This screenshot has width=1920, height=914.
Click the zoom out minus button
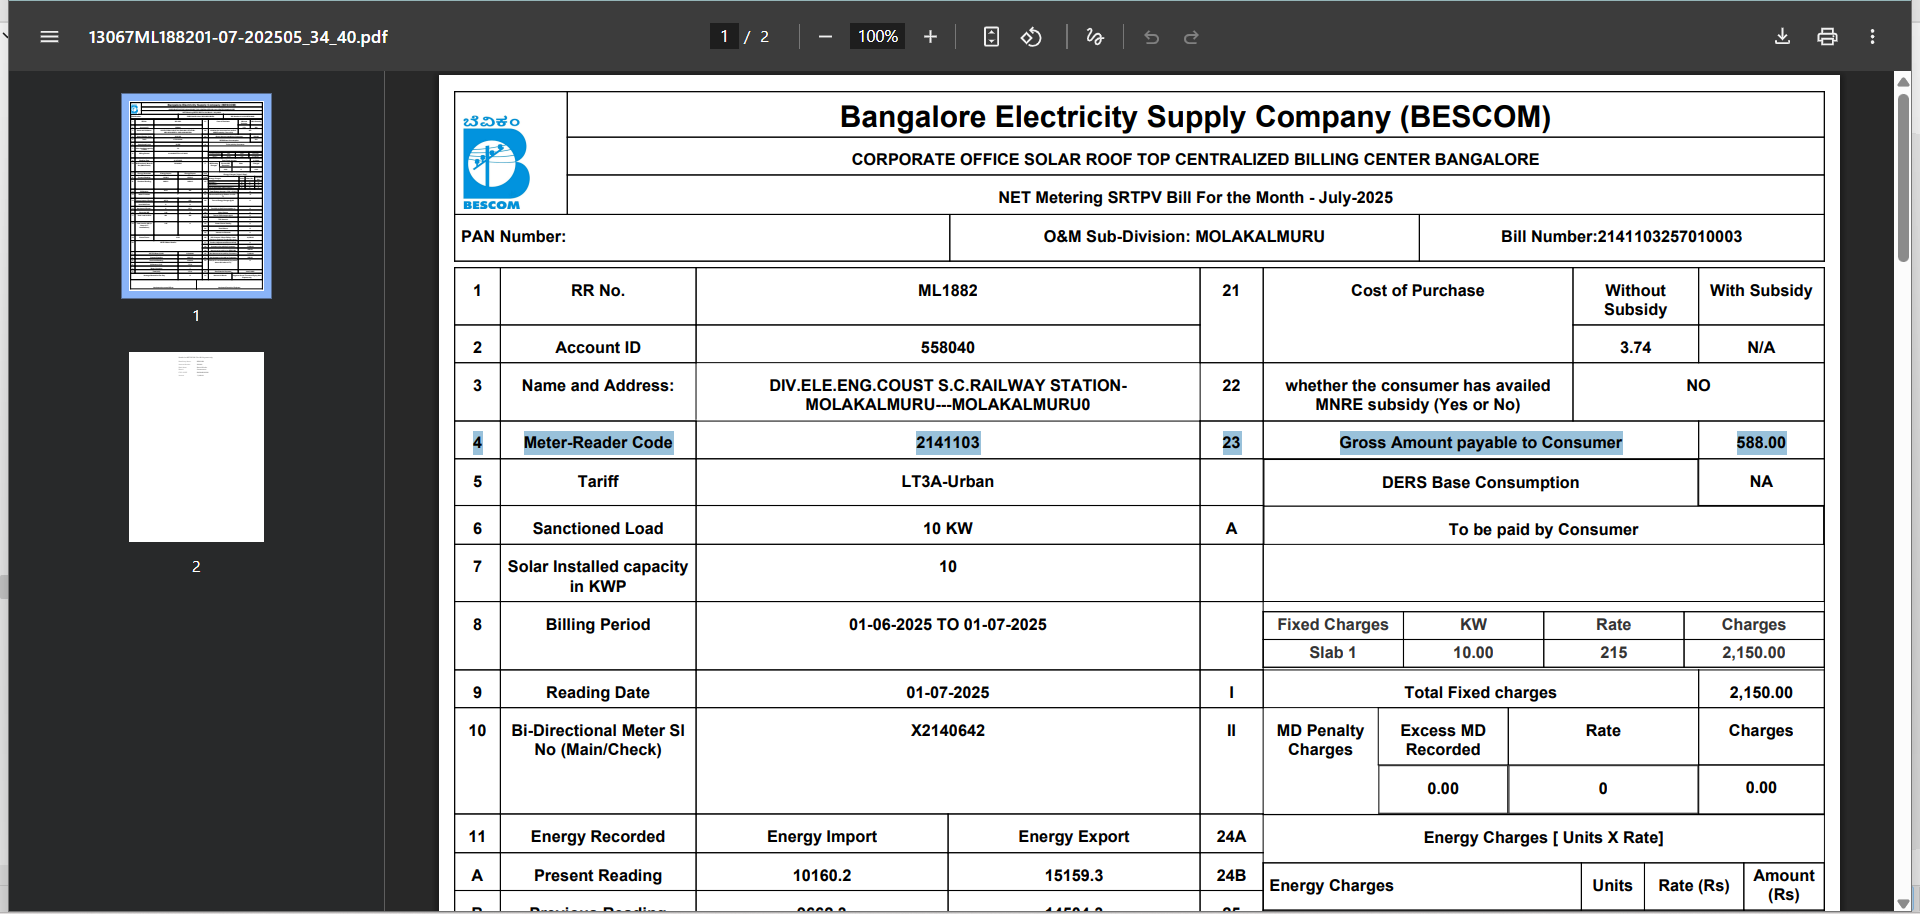tap(825, 37)
